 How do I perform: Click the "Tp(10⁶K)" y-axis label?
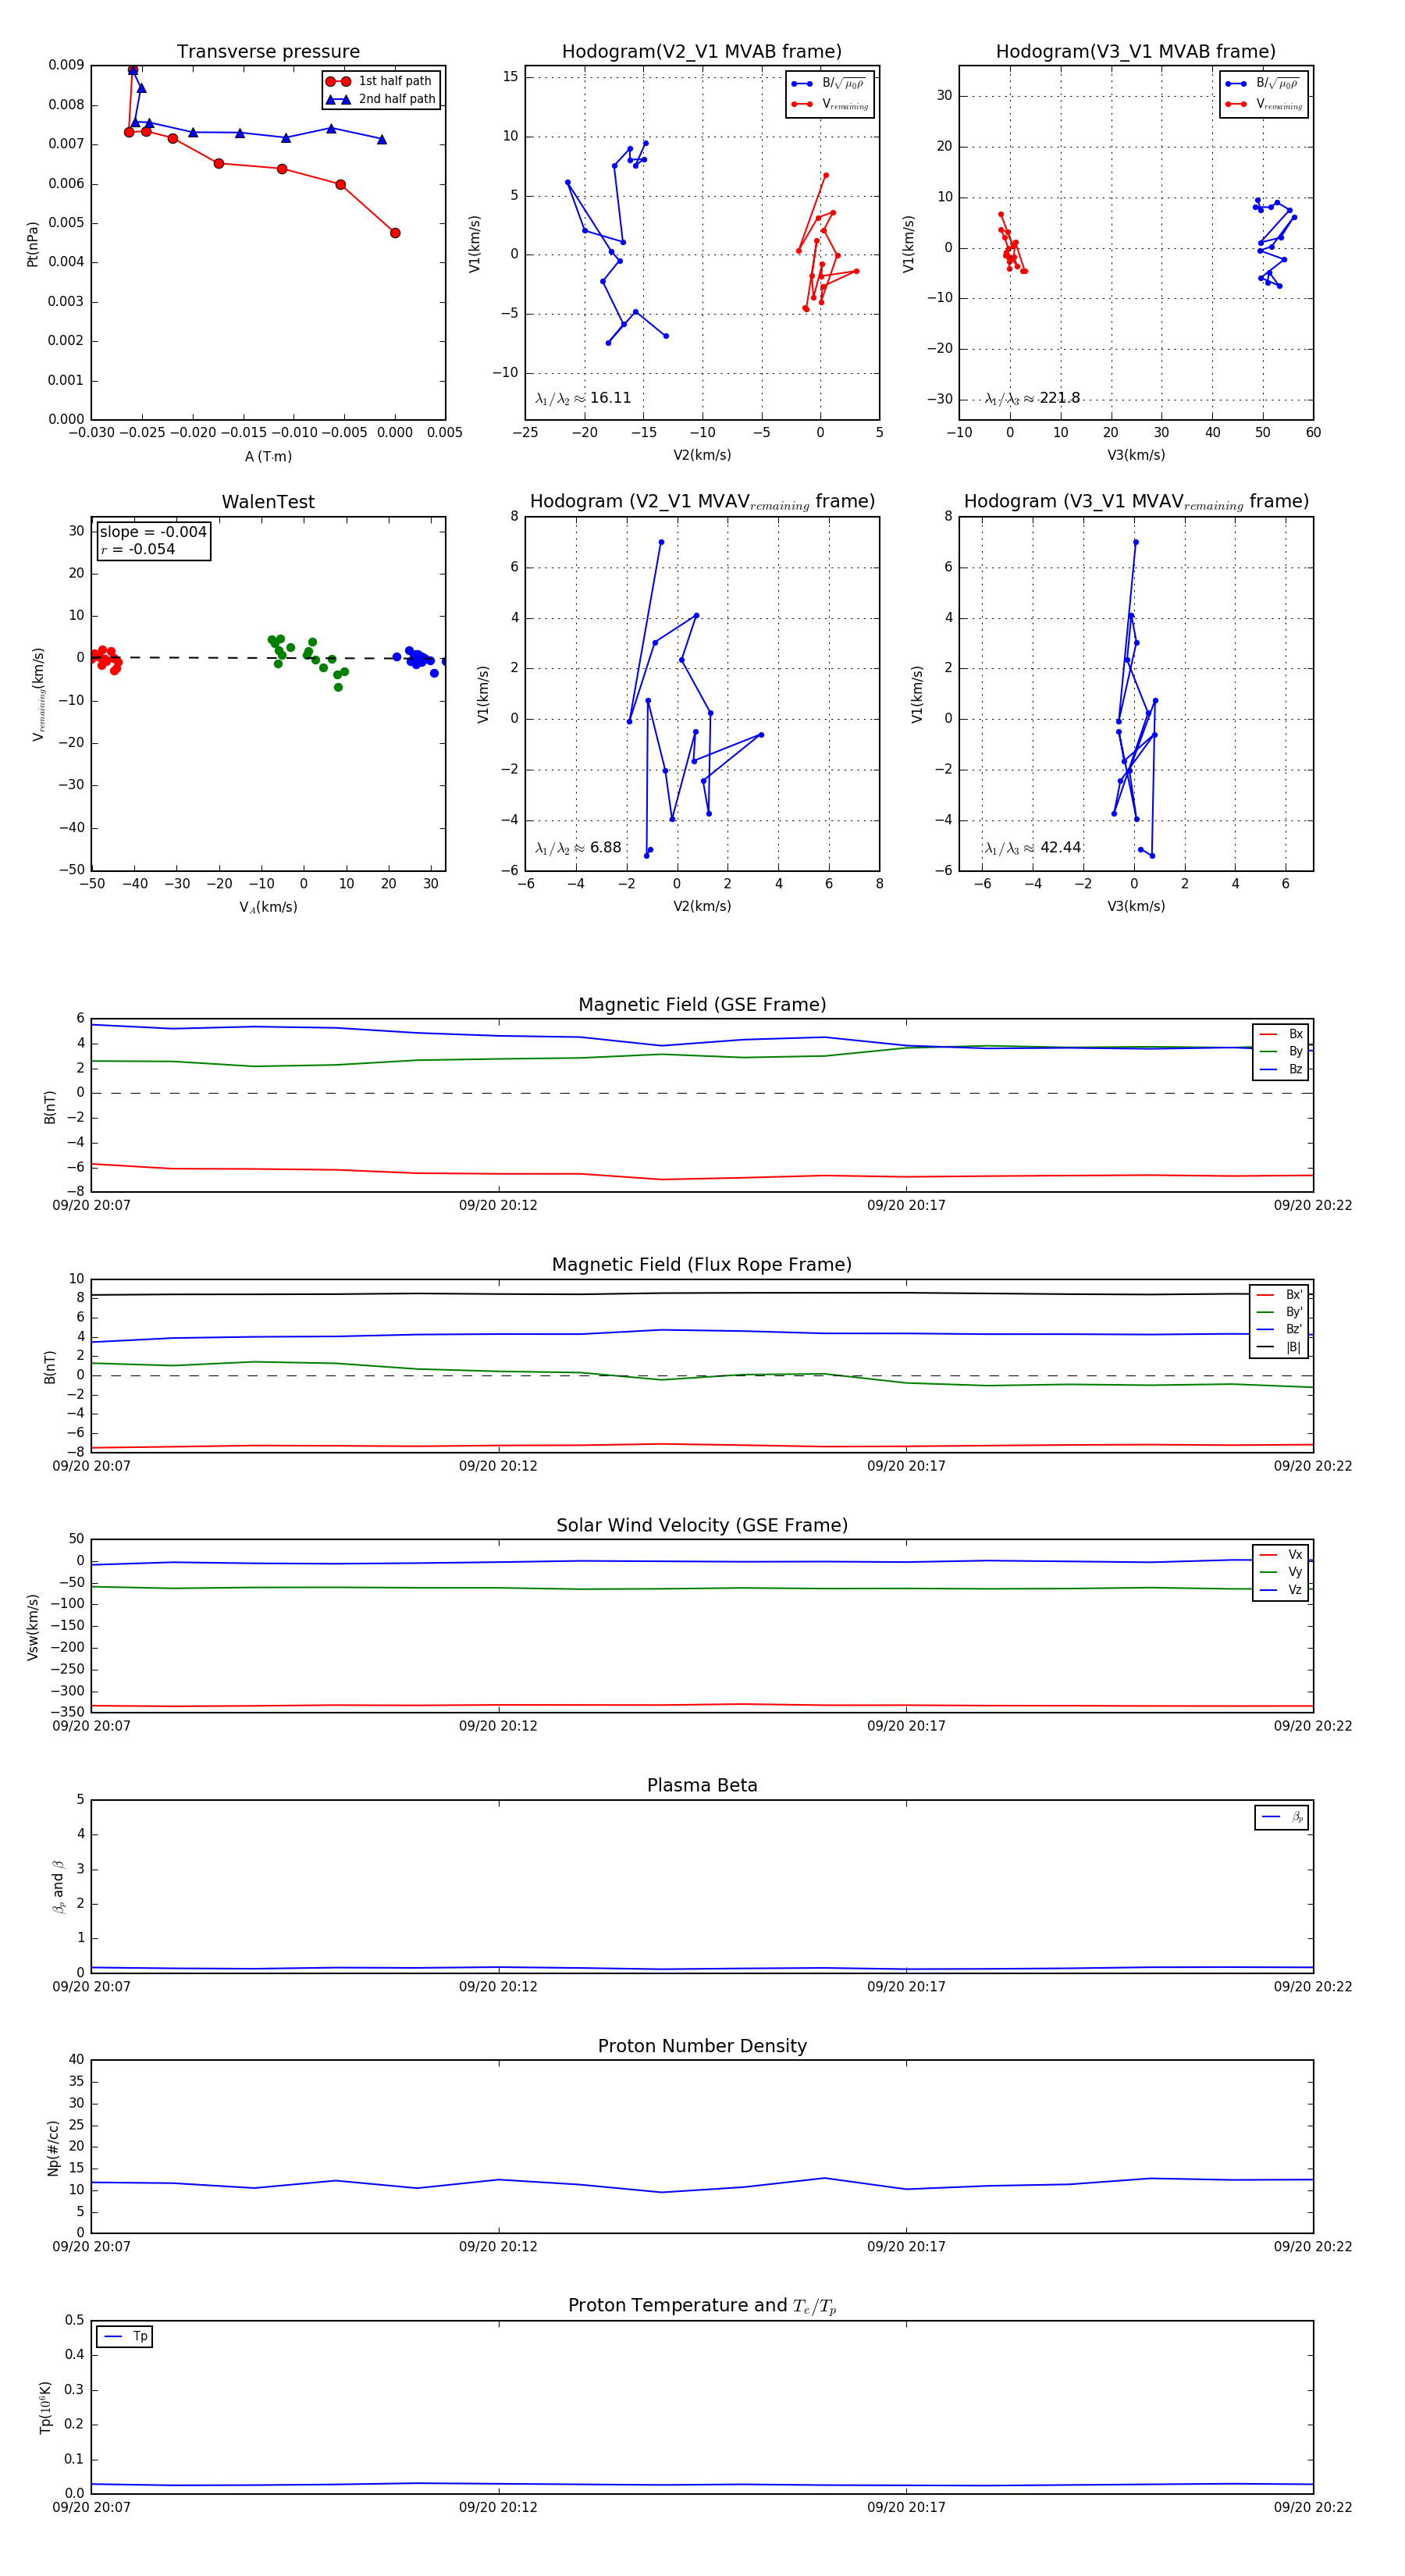(45, 2407)
